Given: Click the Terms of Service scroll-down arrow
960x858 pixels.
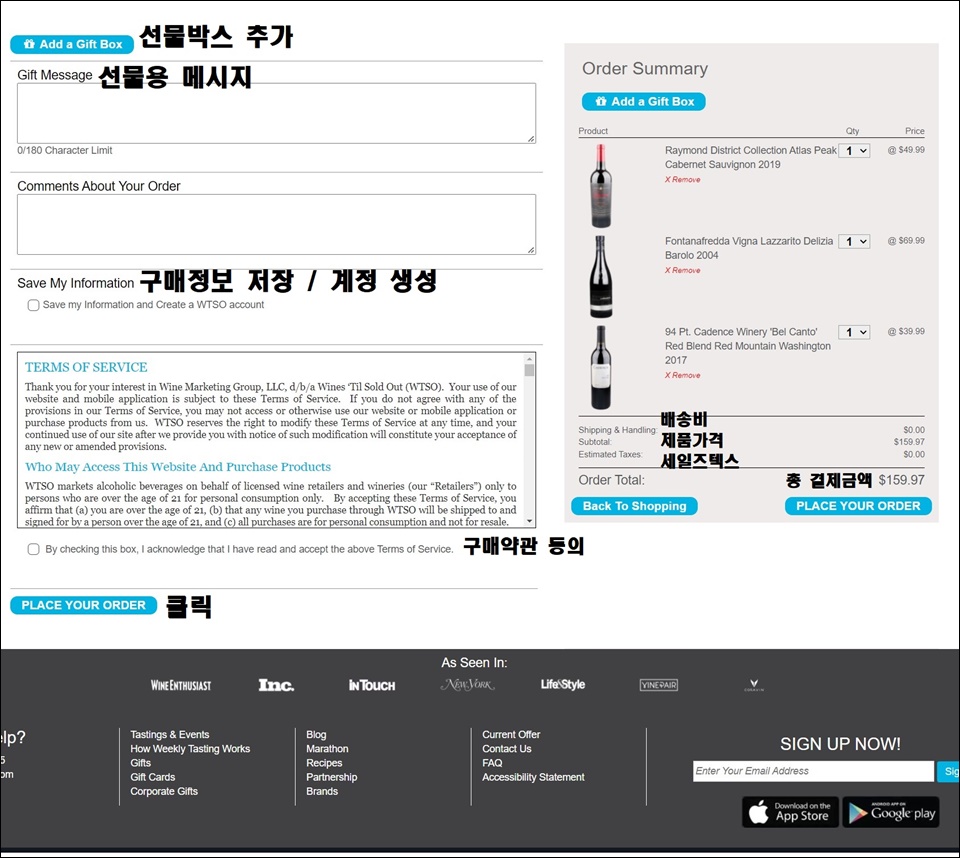Looking at the screenshot, I should (529, 522).
